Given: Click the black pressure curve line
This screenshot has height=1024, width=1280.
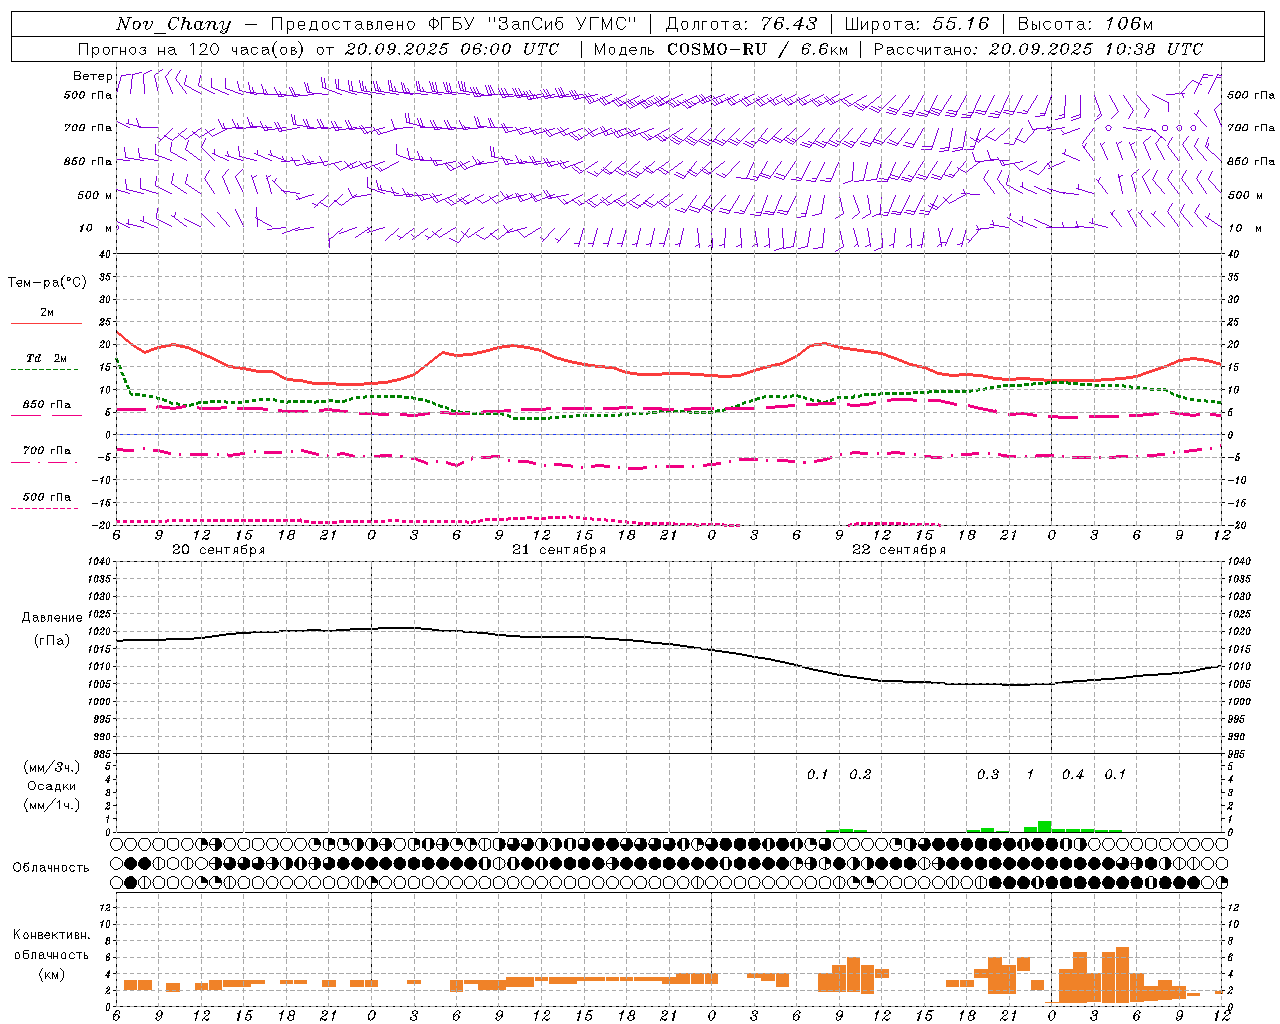Looking at the screenshot, I should (670, 643).
